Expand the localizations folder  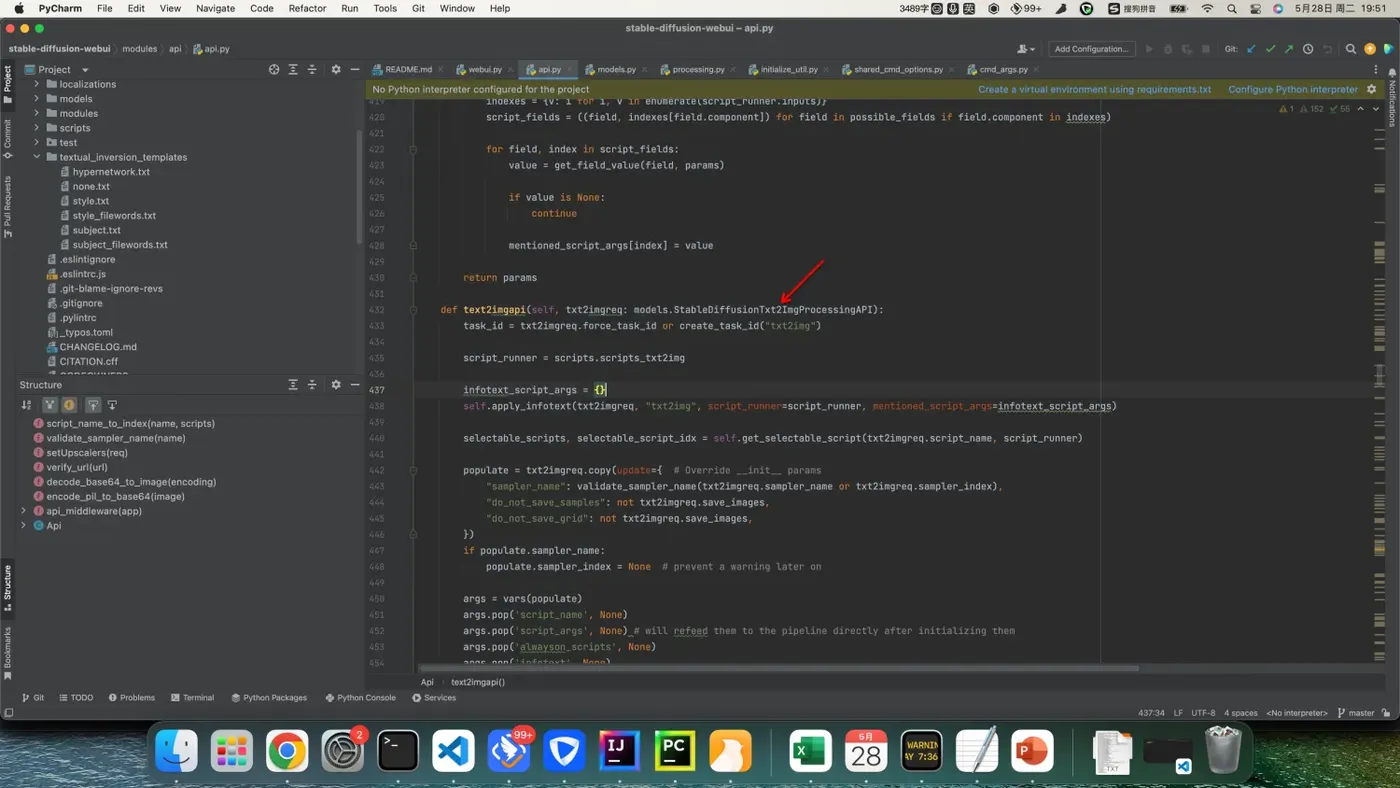click(37, 84)
